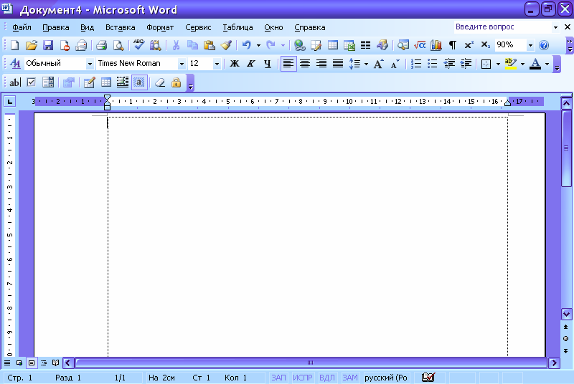
Task: Insert a table from toolbar
Action: coord(333,45)
